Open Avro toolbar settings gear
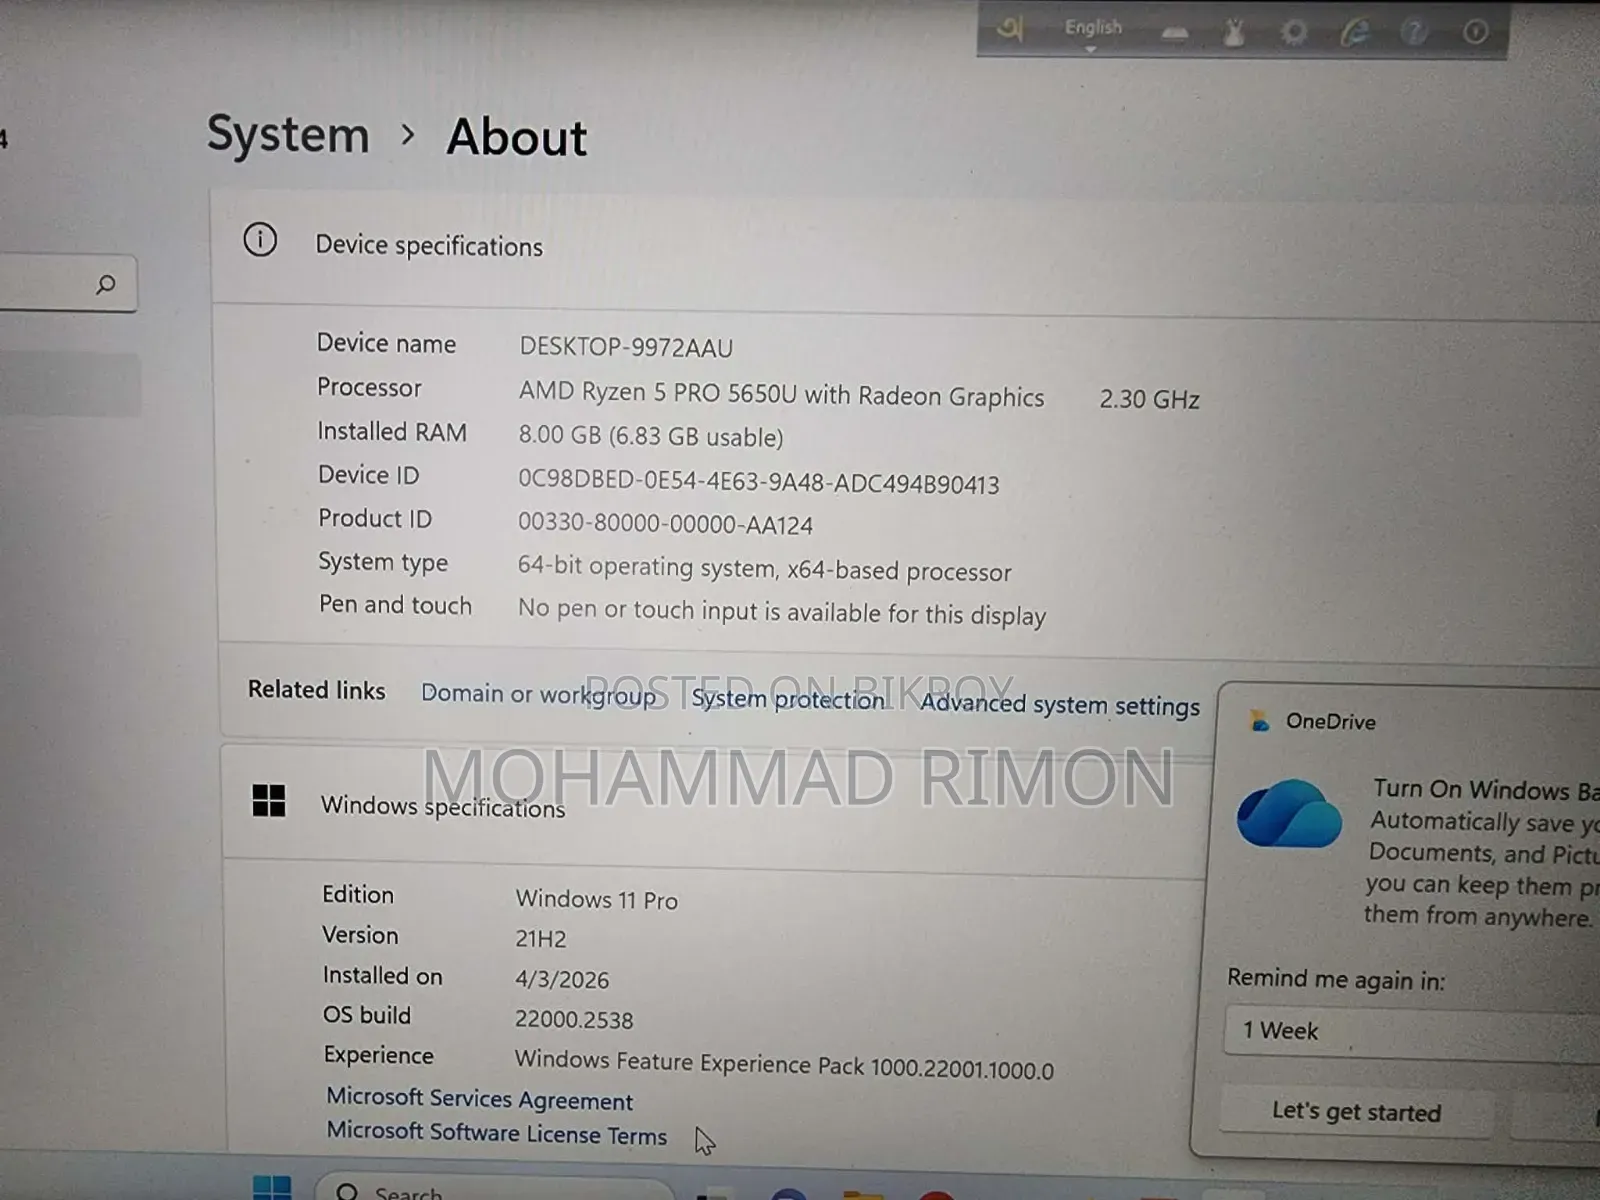Image resolution: width=1600 pixels, height=1200 pixels. (x=1294, y=32)
